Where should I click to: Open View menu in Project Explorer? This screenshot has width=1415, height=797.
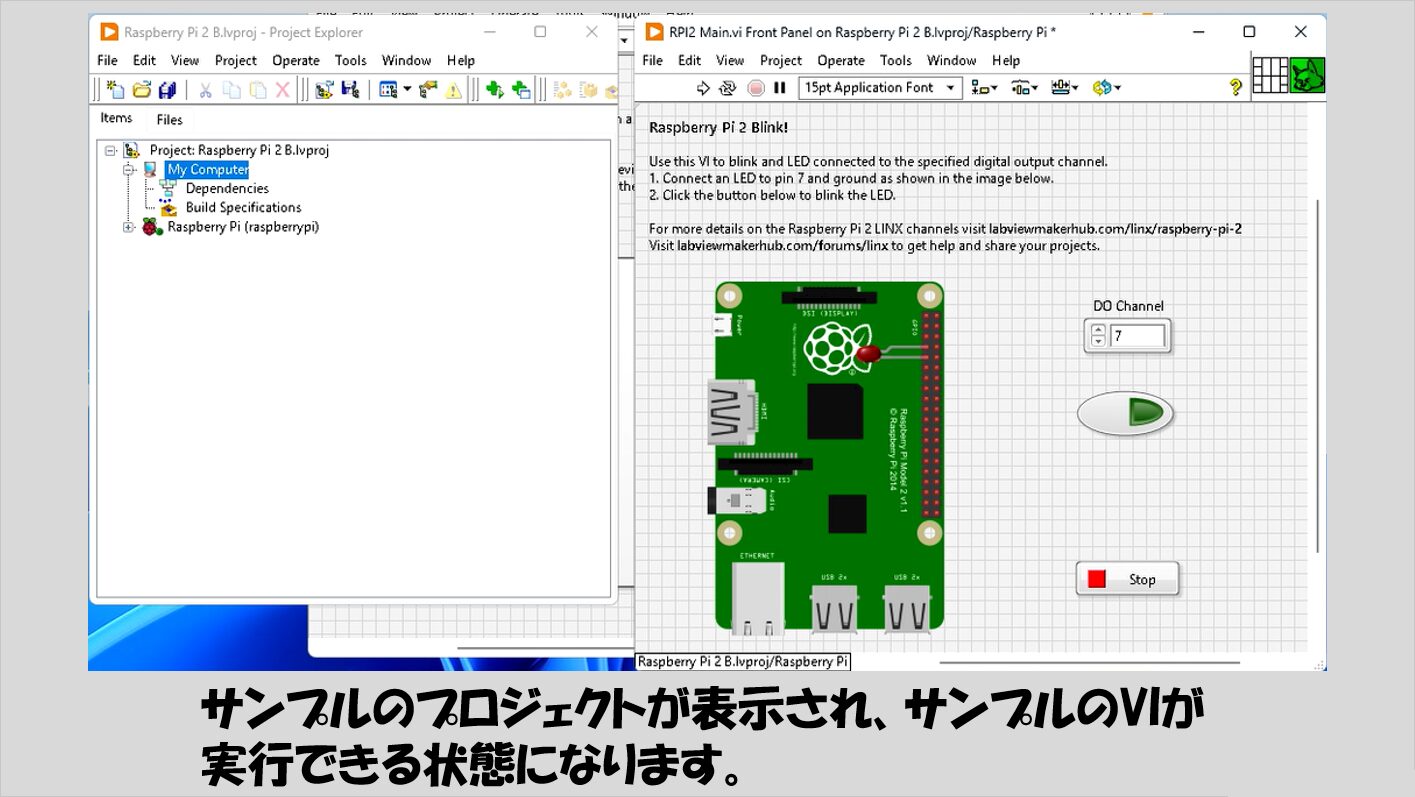click(x=185, y=60)
